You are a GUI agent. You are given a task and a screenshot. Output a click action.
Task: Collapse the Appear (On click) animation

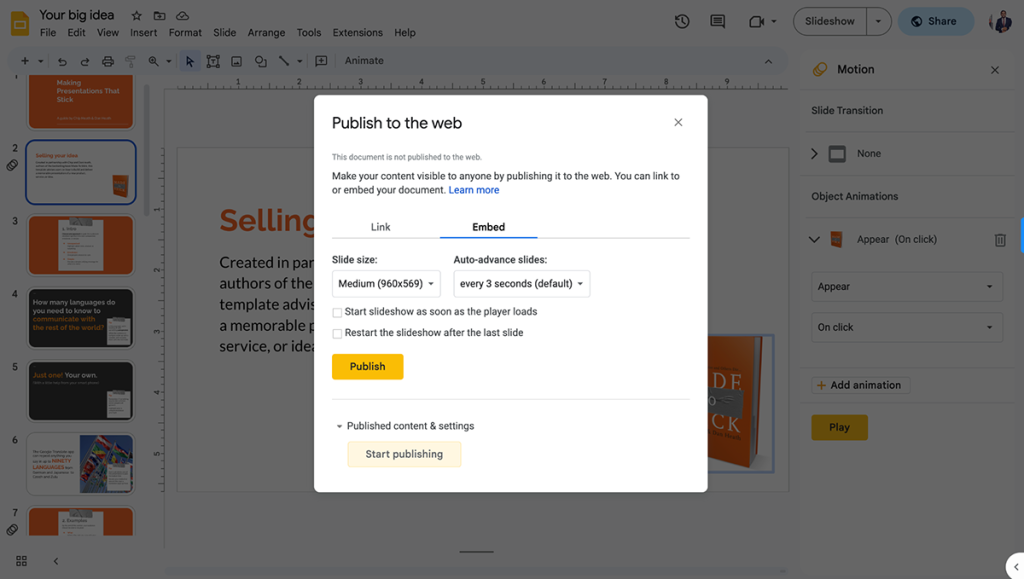[x=814, y=240]
